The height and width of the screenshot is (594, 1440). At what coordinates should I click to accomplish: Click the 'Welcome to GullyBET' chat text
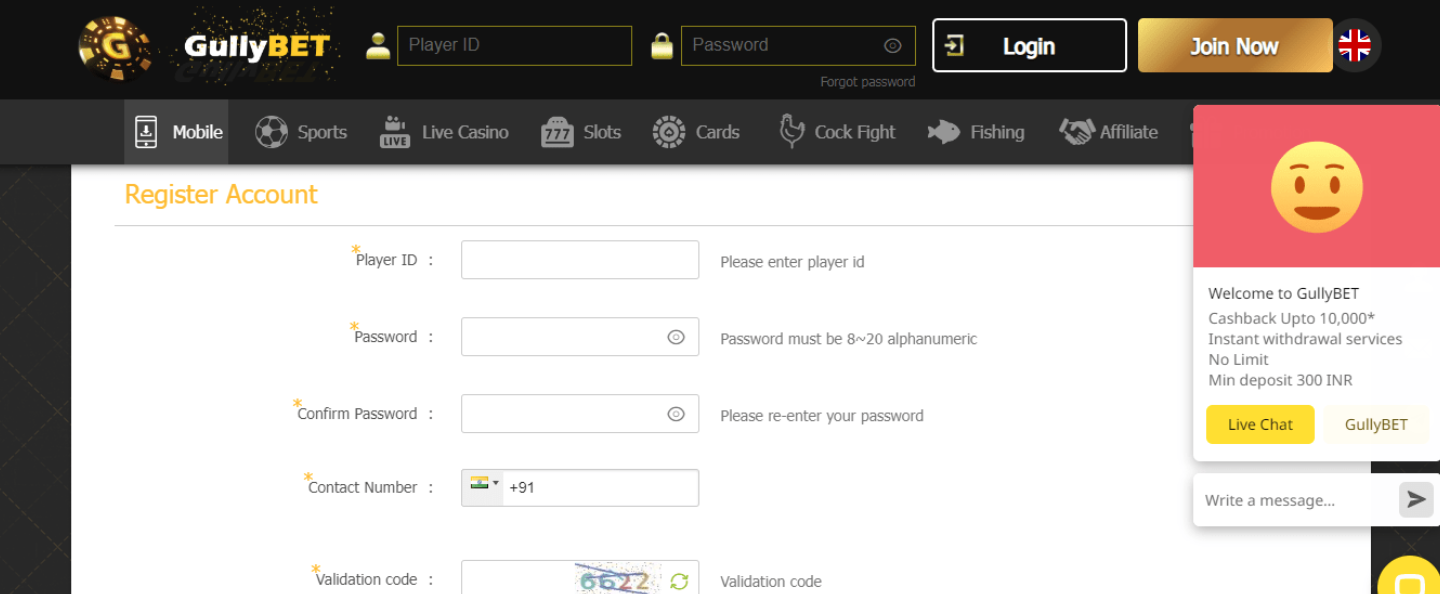pyautogui.click(x=1284, y=294)
